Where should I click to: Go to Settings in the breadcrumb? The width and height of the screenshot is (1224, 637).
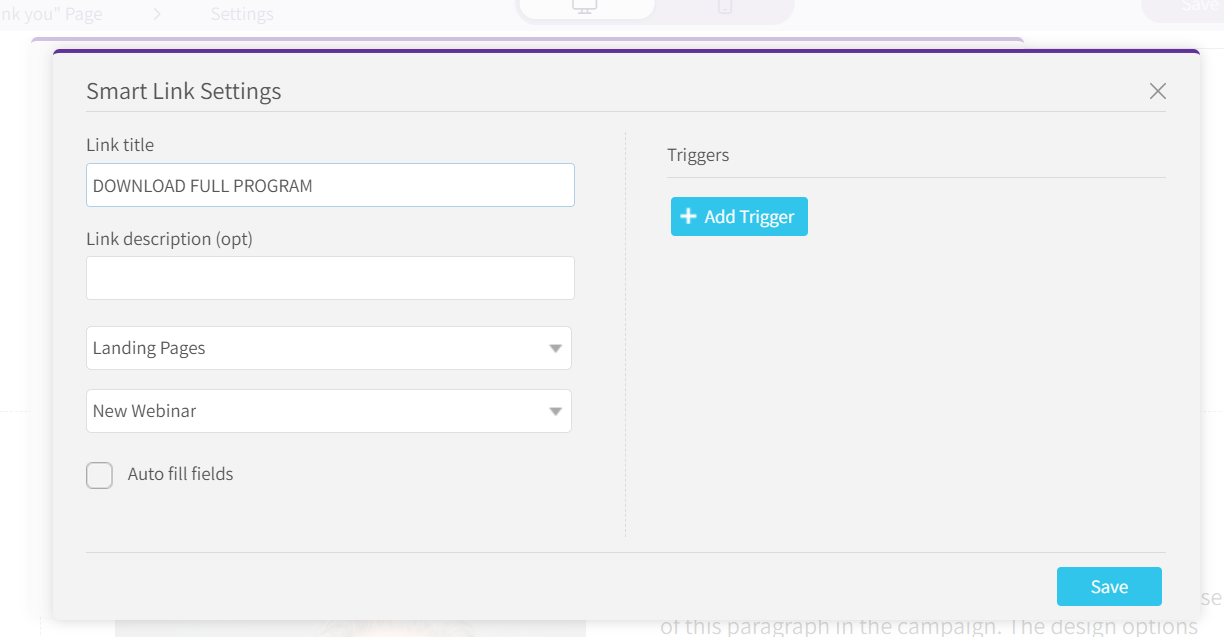[242, 14]
